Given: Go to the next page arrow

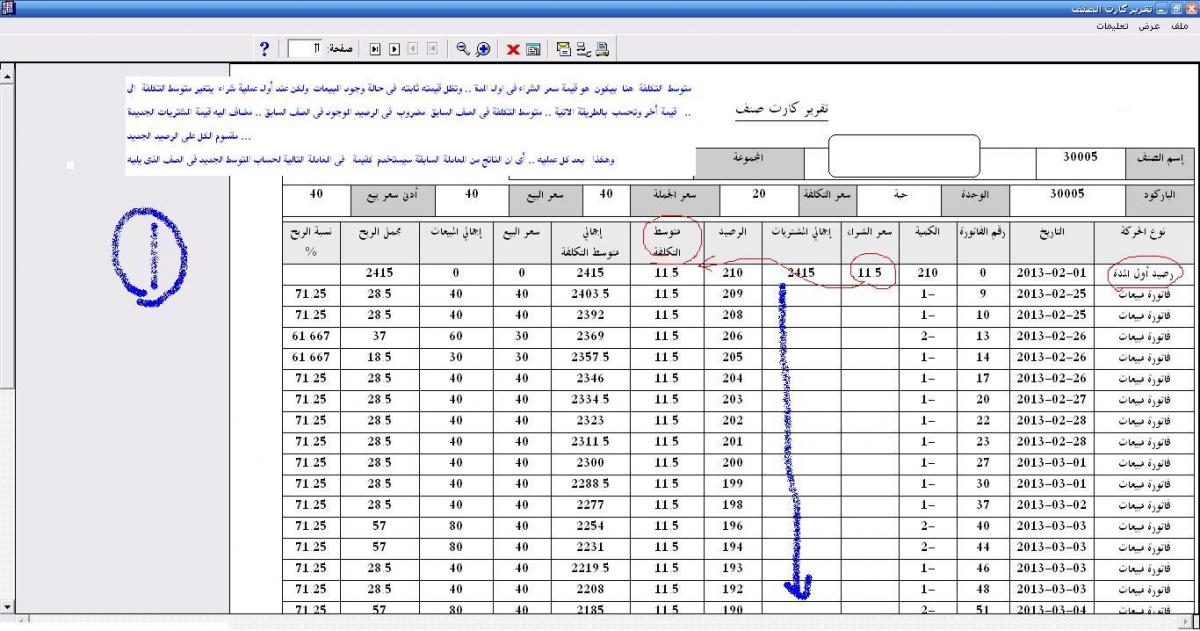Looking at the screenshot, I should tap(394, 48).
